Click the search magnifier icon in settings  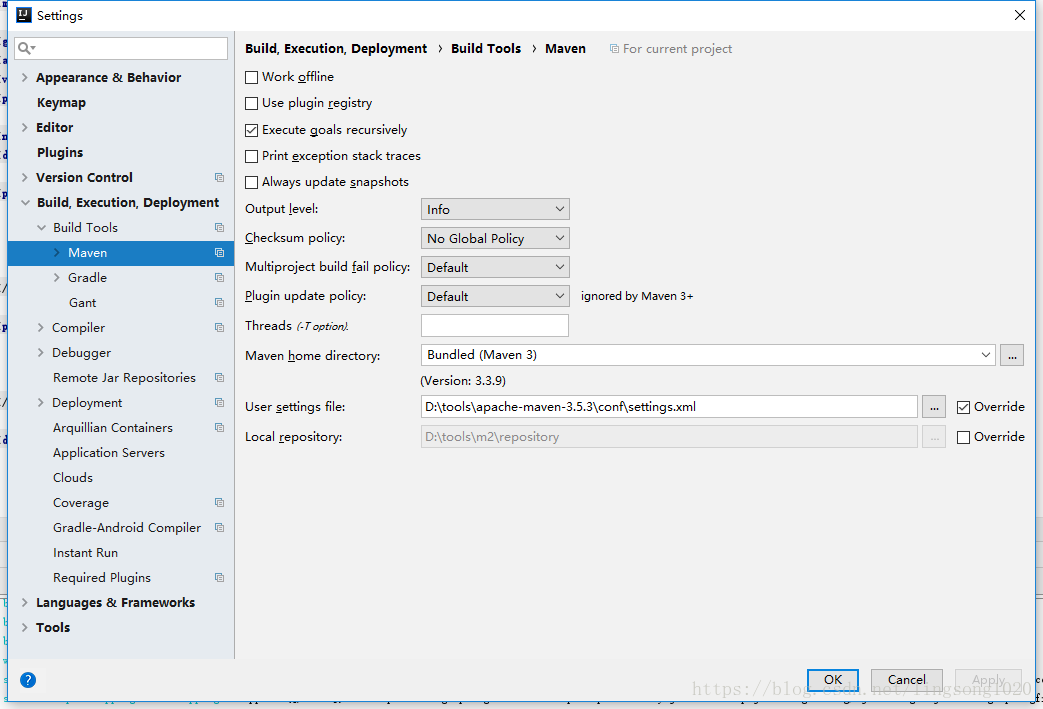coord(26,48)
